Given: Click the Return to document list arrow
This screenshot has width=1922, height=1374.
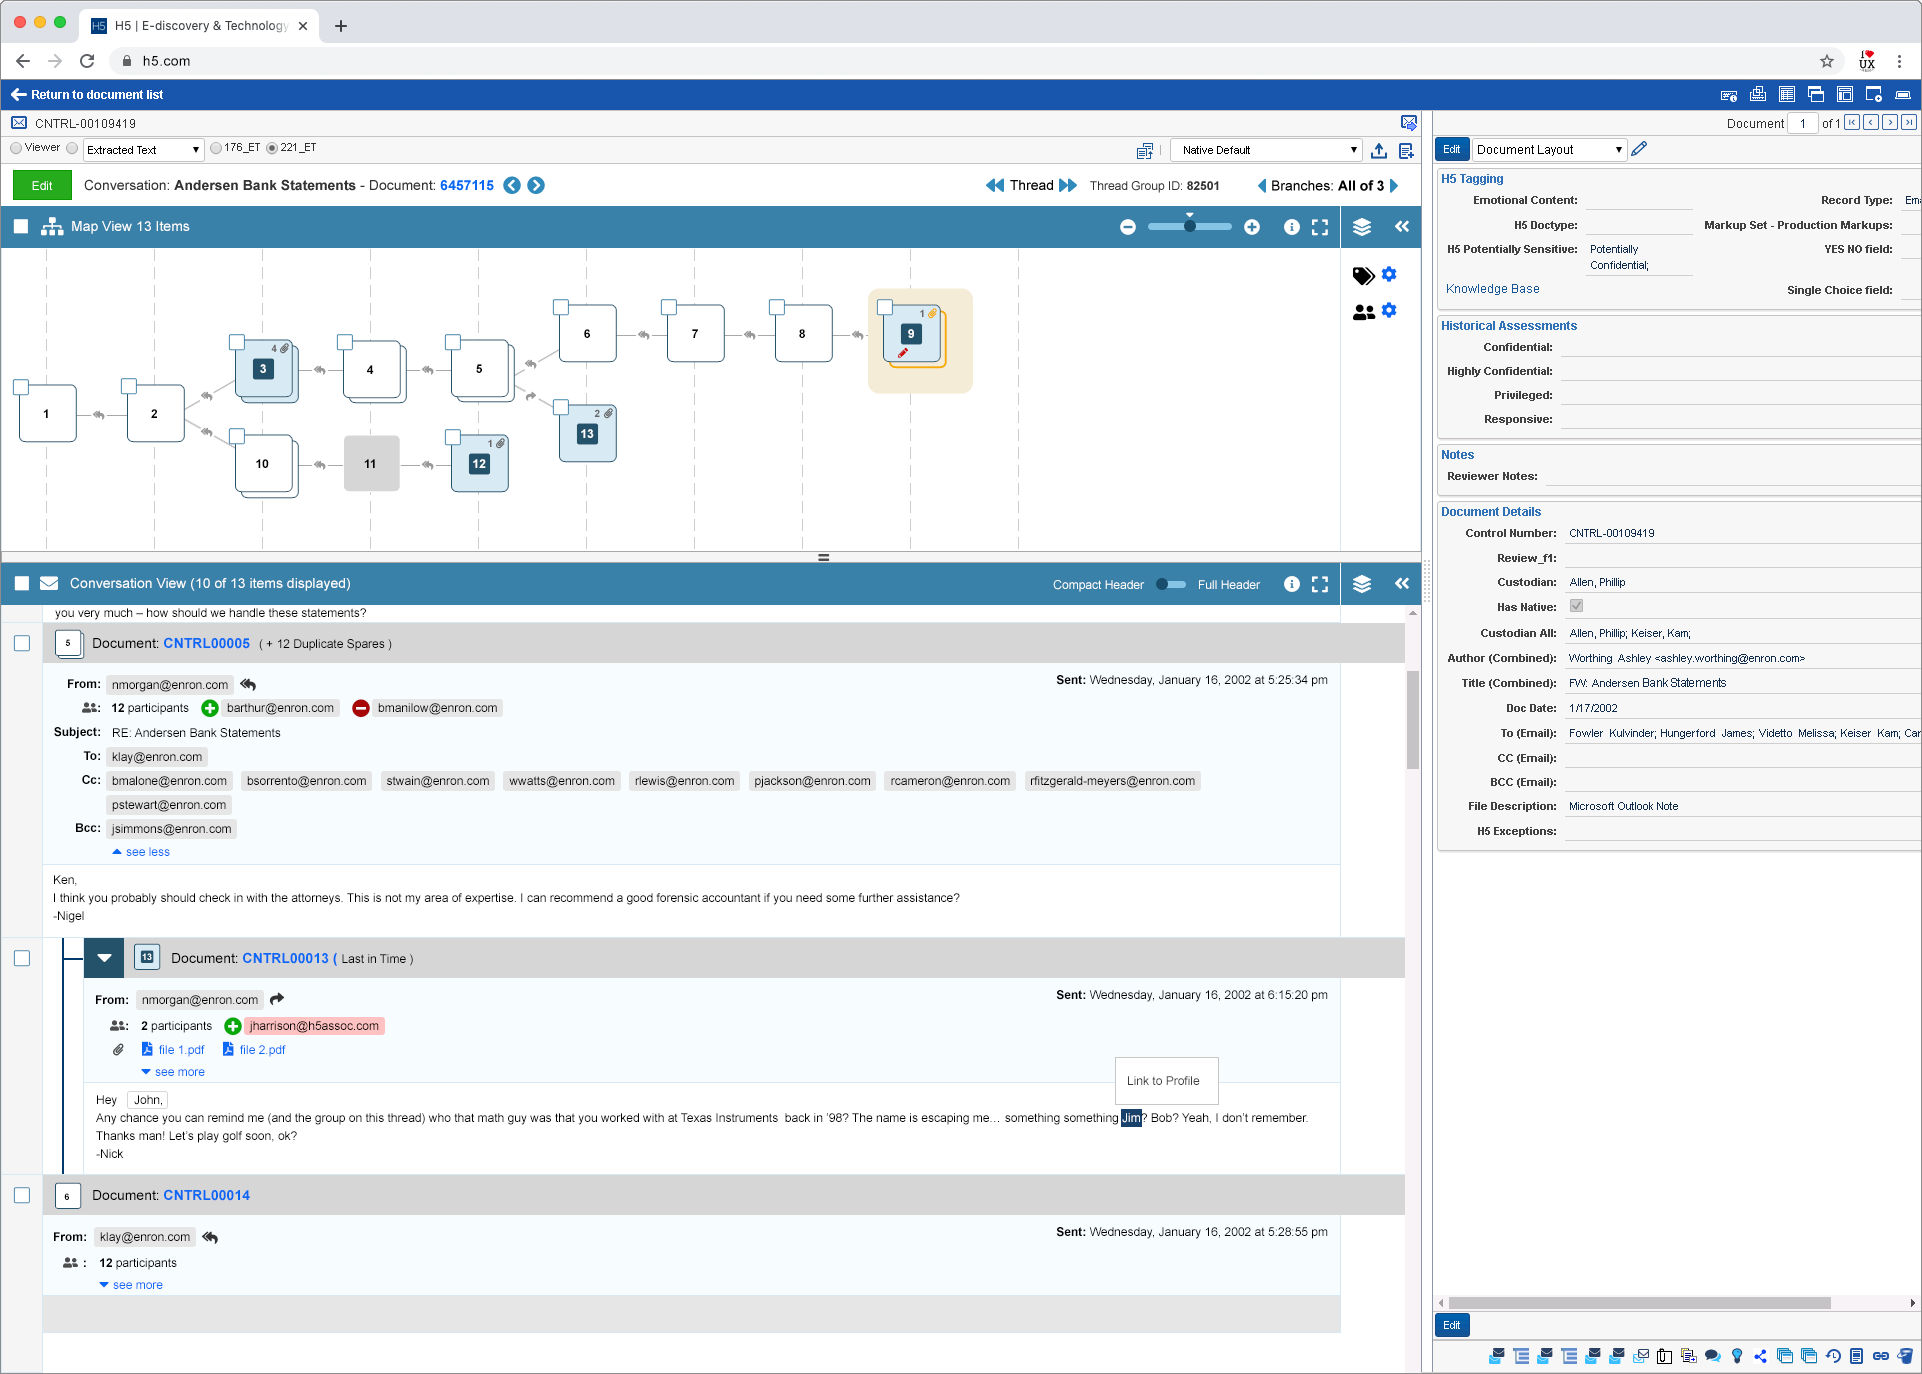Looking at the screenshot, I should coord(18,95).
